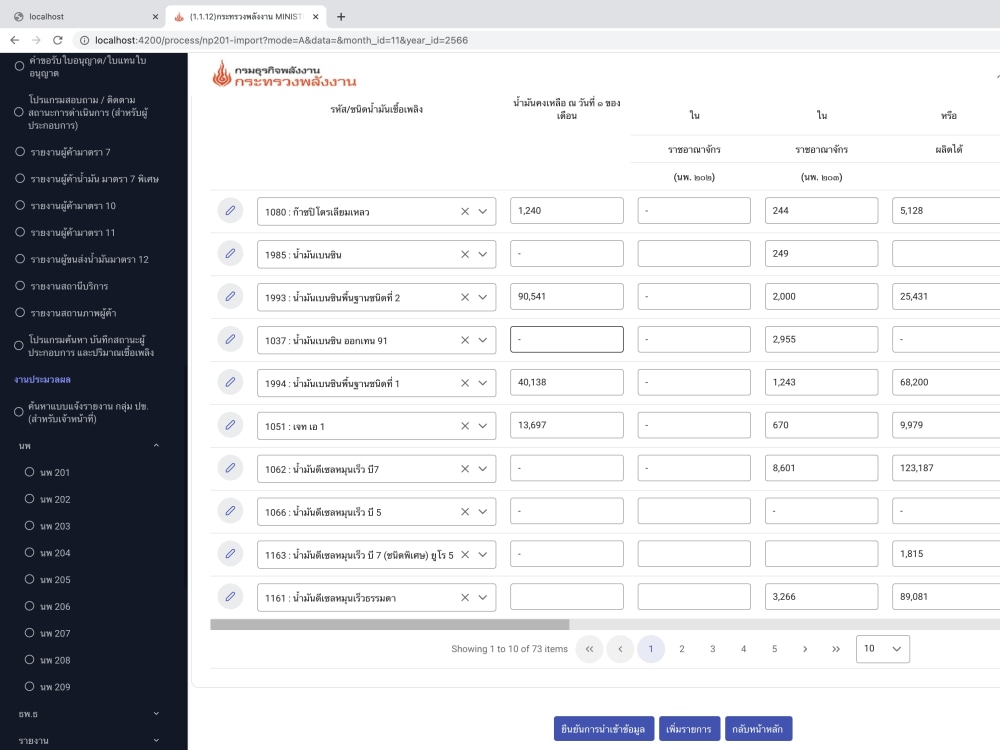Select the นพ 209 radio option

29,686
